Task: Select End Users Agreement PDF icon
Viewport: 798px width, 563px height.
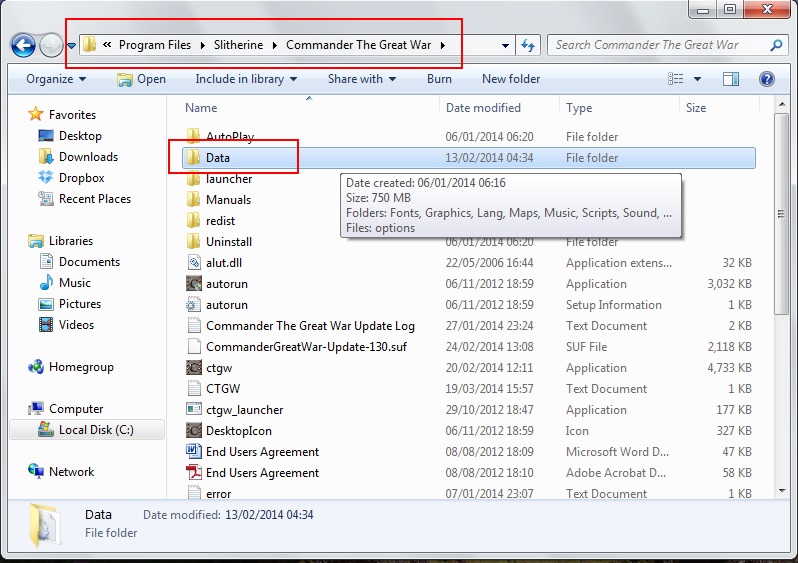Action: pyautogui.click(x=193, y=472)
